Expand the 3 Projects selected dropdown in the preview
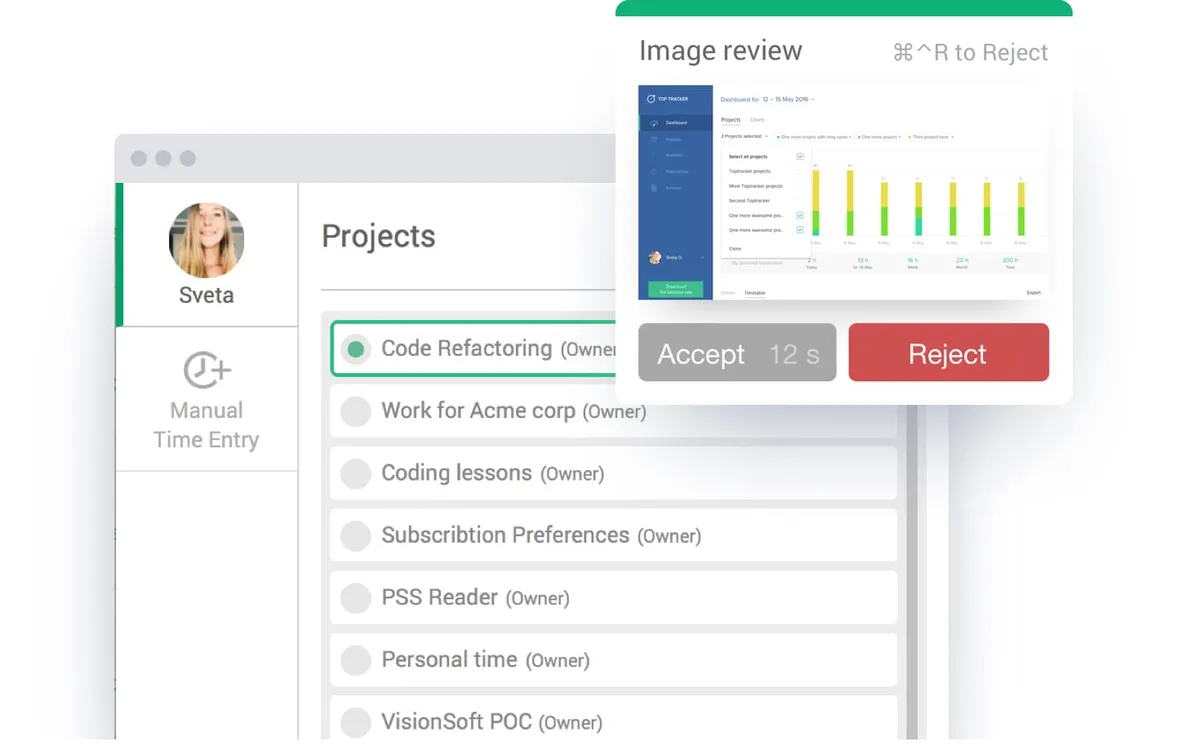The image size is (1200, 746). coord(744,136)
